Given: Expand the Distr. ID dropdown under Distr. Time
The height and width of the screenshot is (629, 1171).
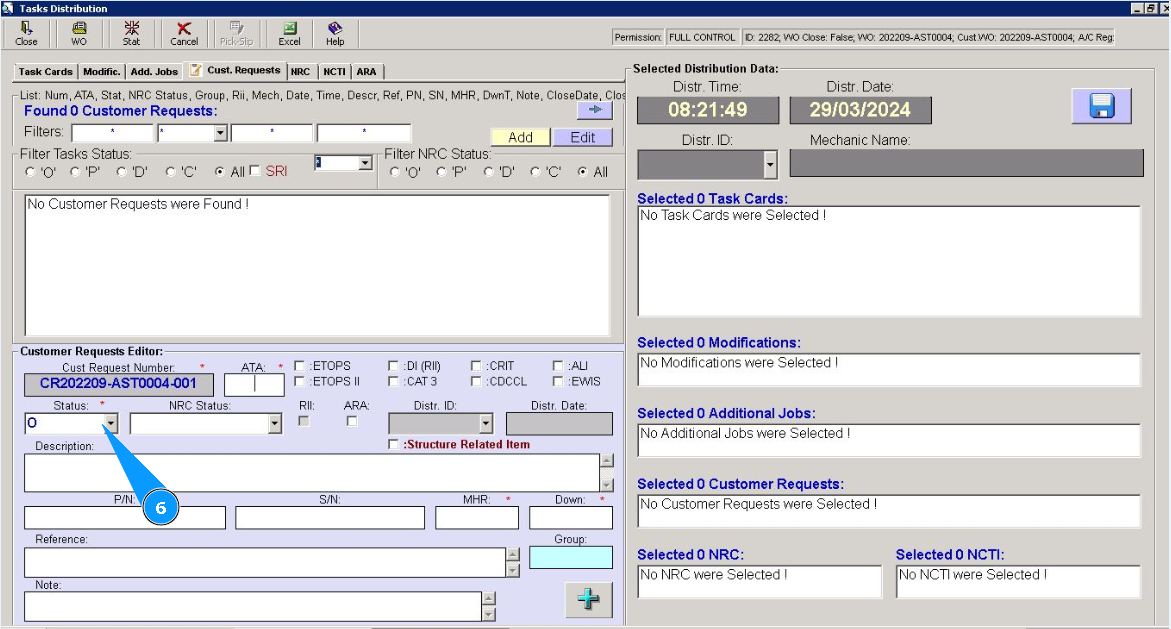Looking at the screenshot, I should tap(770, 164).
